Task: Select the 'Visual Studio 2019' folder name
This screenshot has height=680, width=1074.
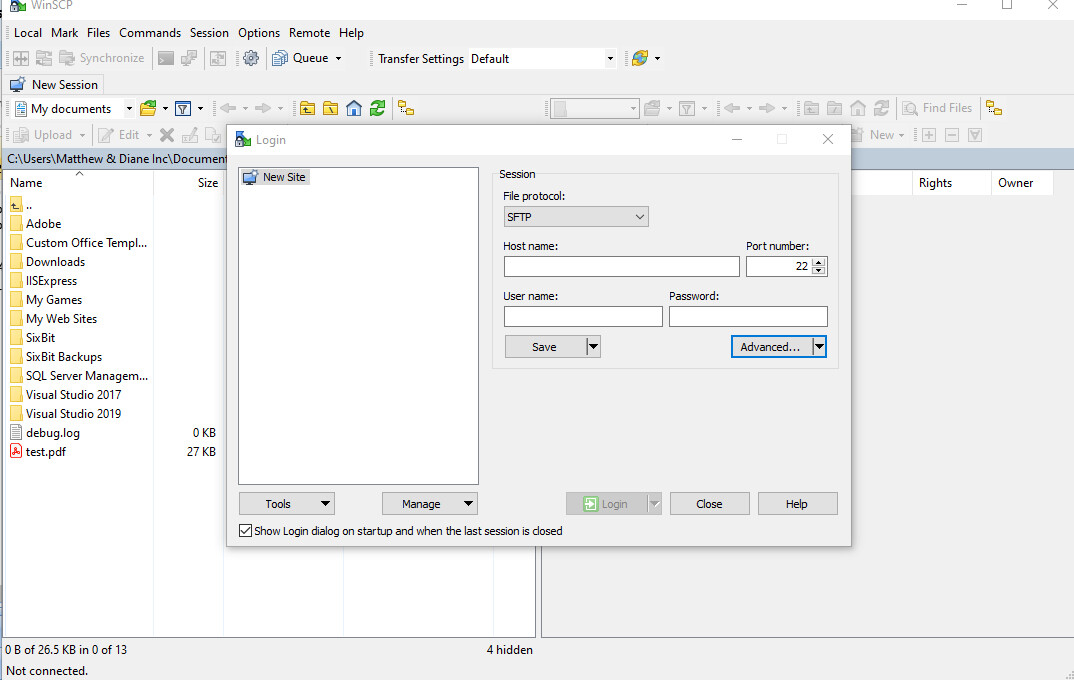Action: click(x=73, y=414)
